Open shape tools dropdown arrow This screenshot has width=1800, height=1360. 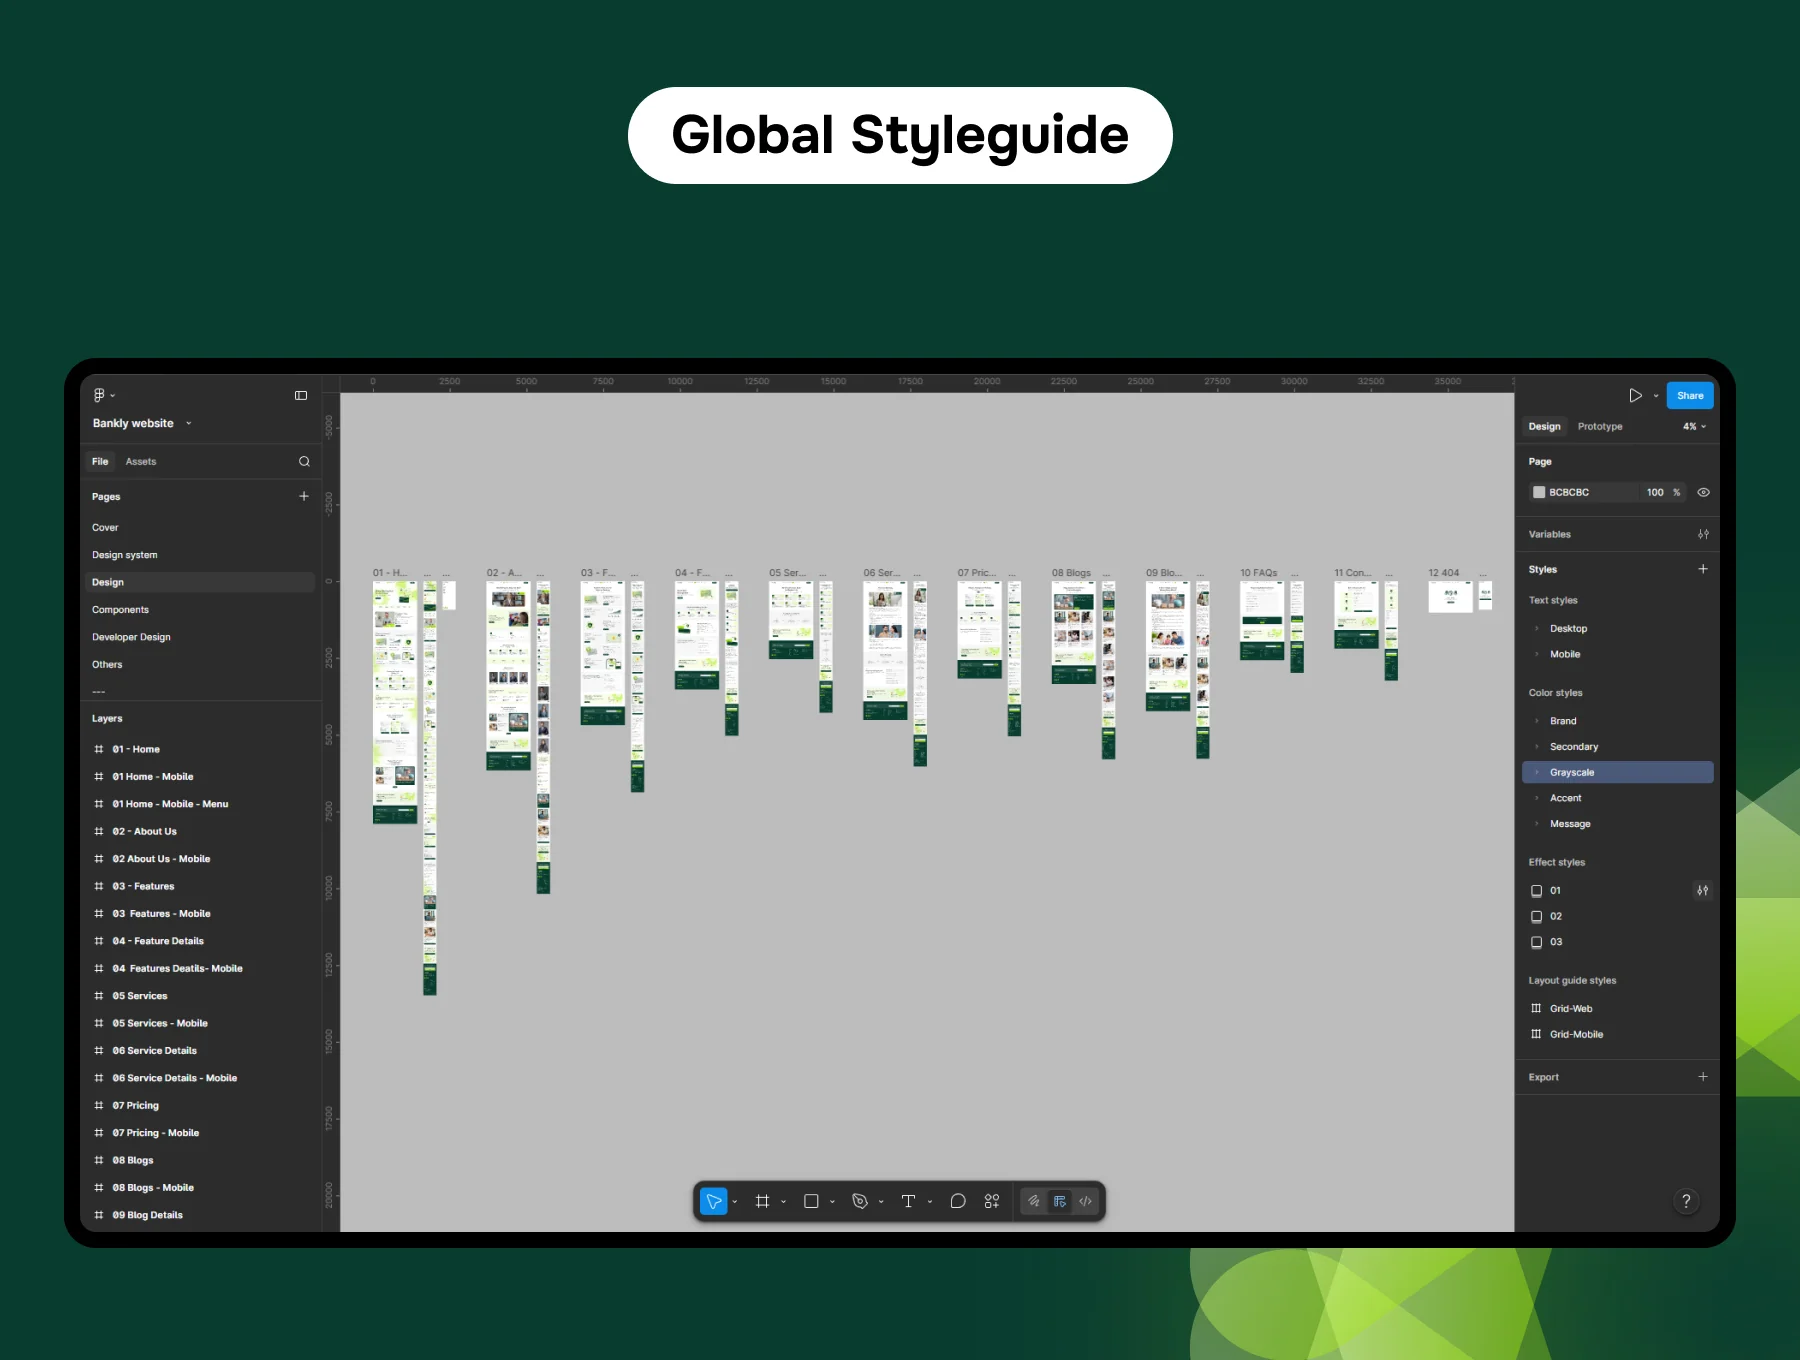832,1202
